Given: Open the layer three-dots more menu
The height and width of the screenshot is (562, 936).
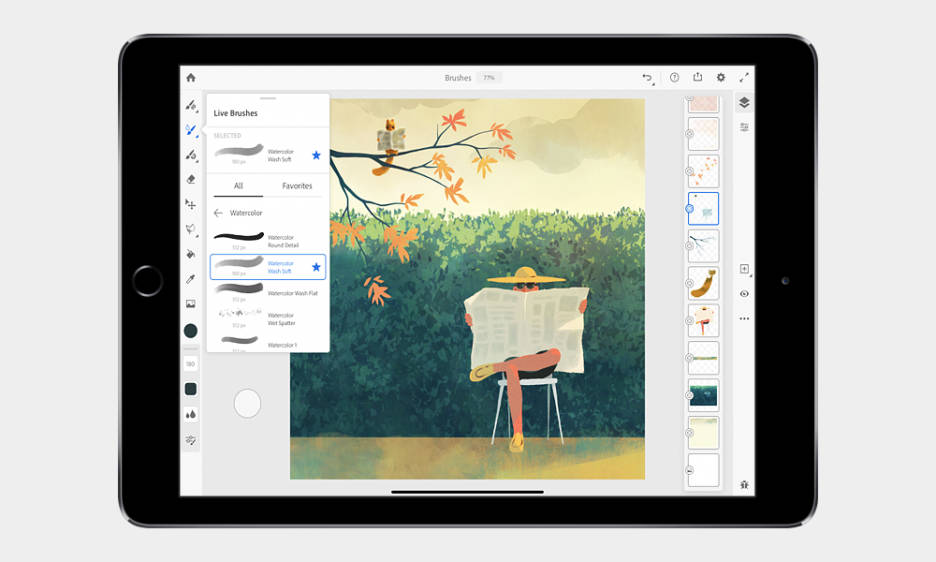Looking at the screenshot, I should [x=744, y=319].
